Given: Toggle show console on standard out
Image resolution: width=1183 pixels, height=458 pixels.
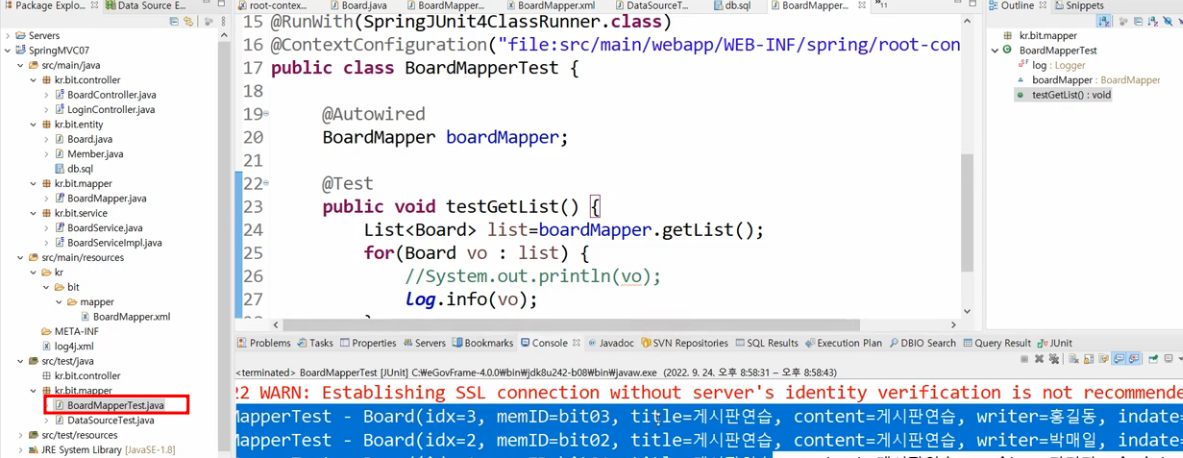Looking at the screenshot, I should [x=1118, y=359].
